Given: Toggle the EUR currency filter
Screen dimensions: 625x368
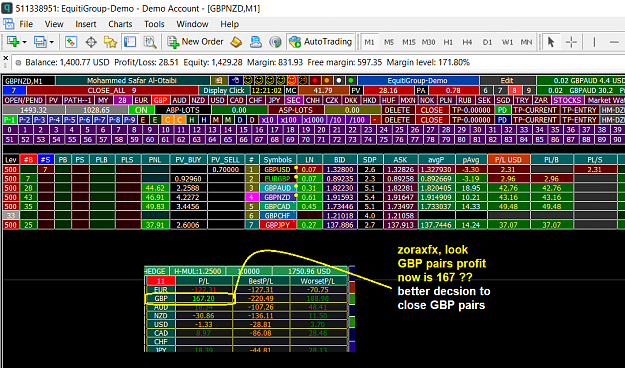Looking at the screenshot, I should point(141,100).
